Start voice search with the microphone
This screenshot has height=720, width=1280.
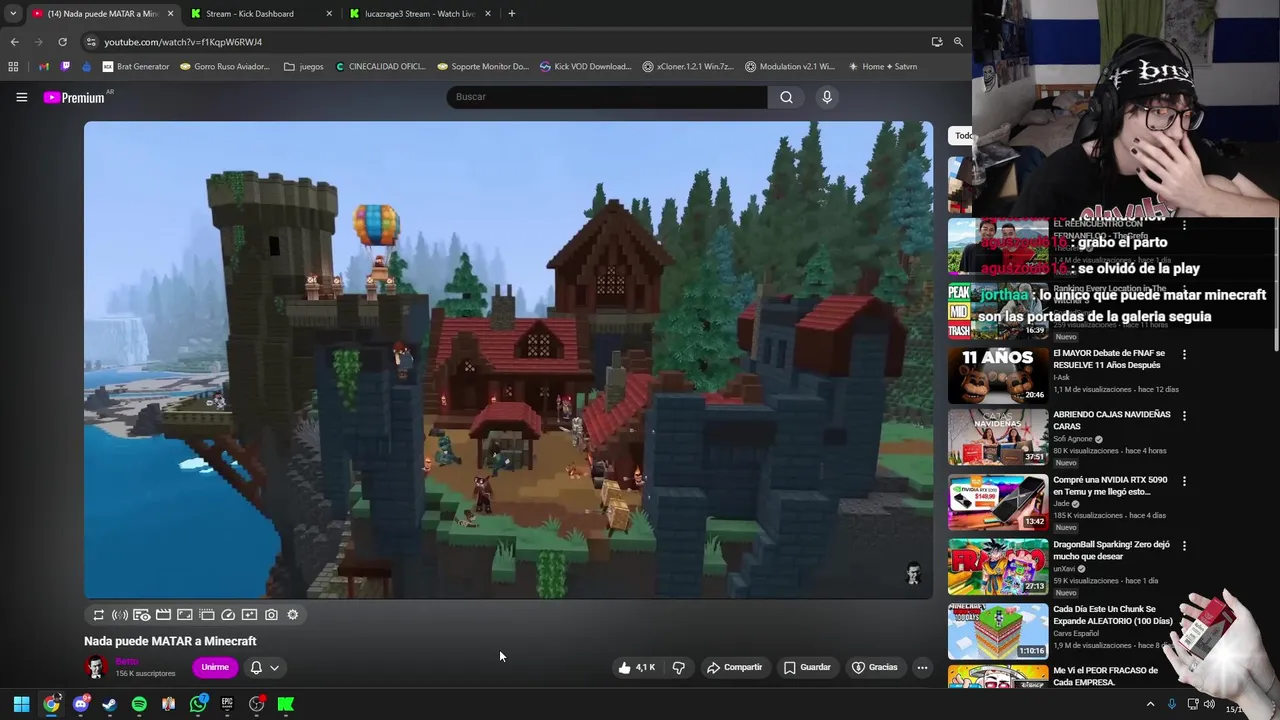[826, 97]
